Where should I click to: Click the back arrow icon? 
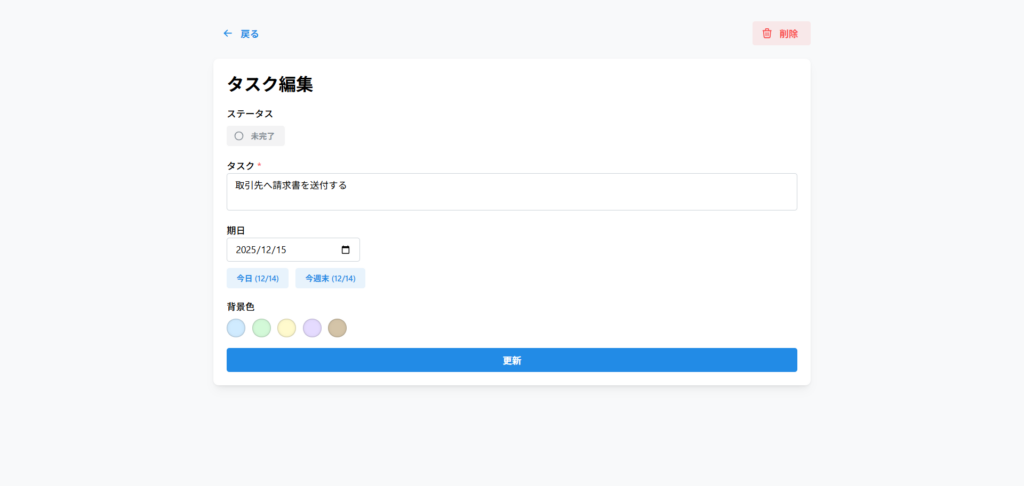228,33
